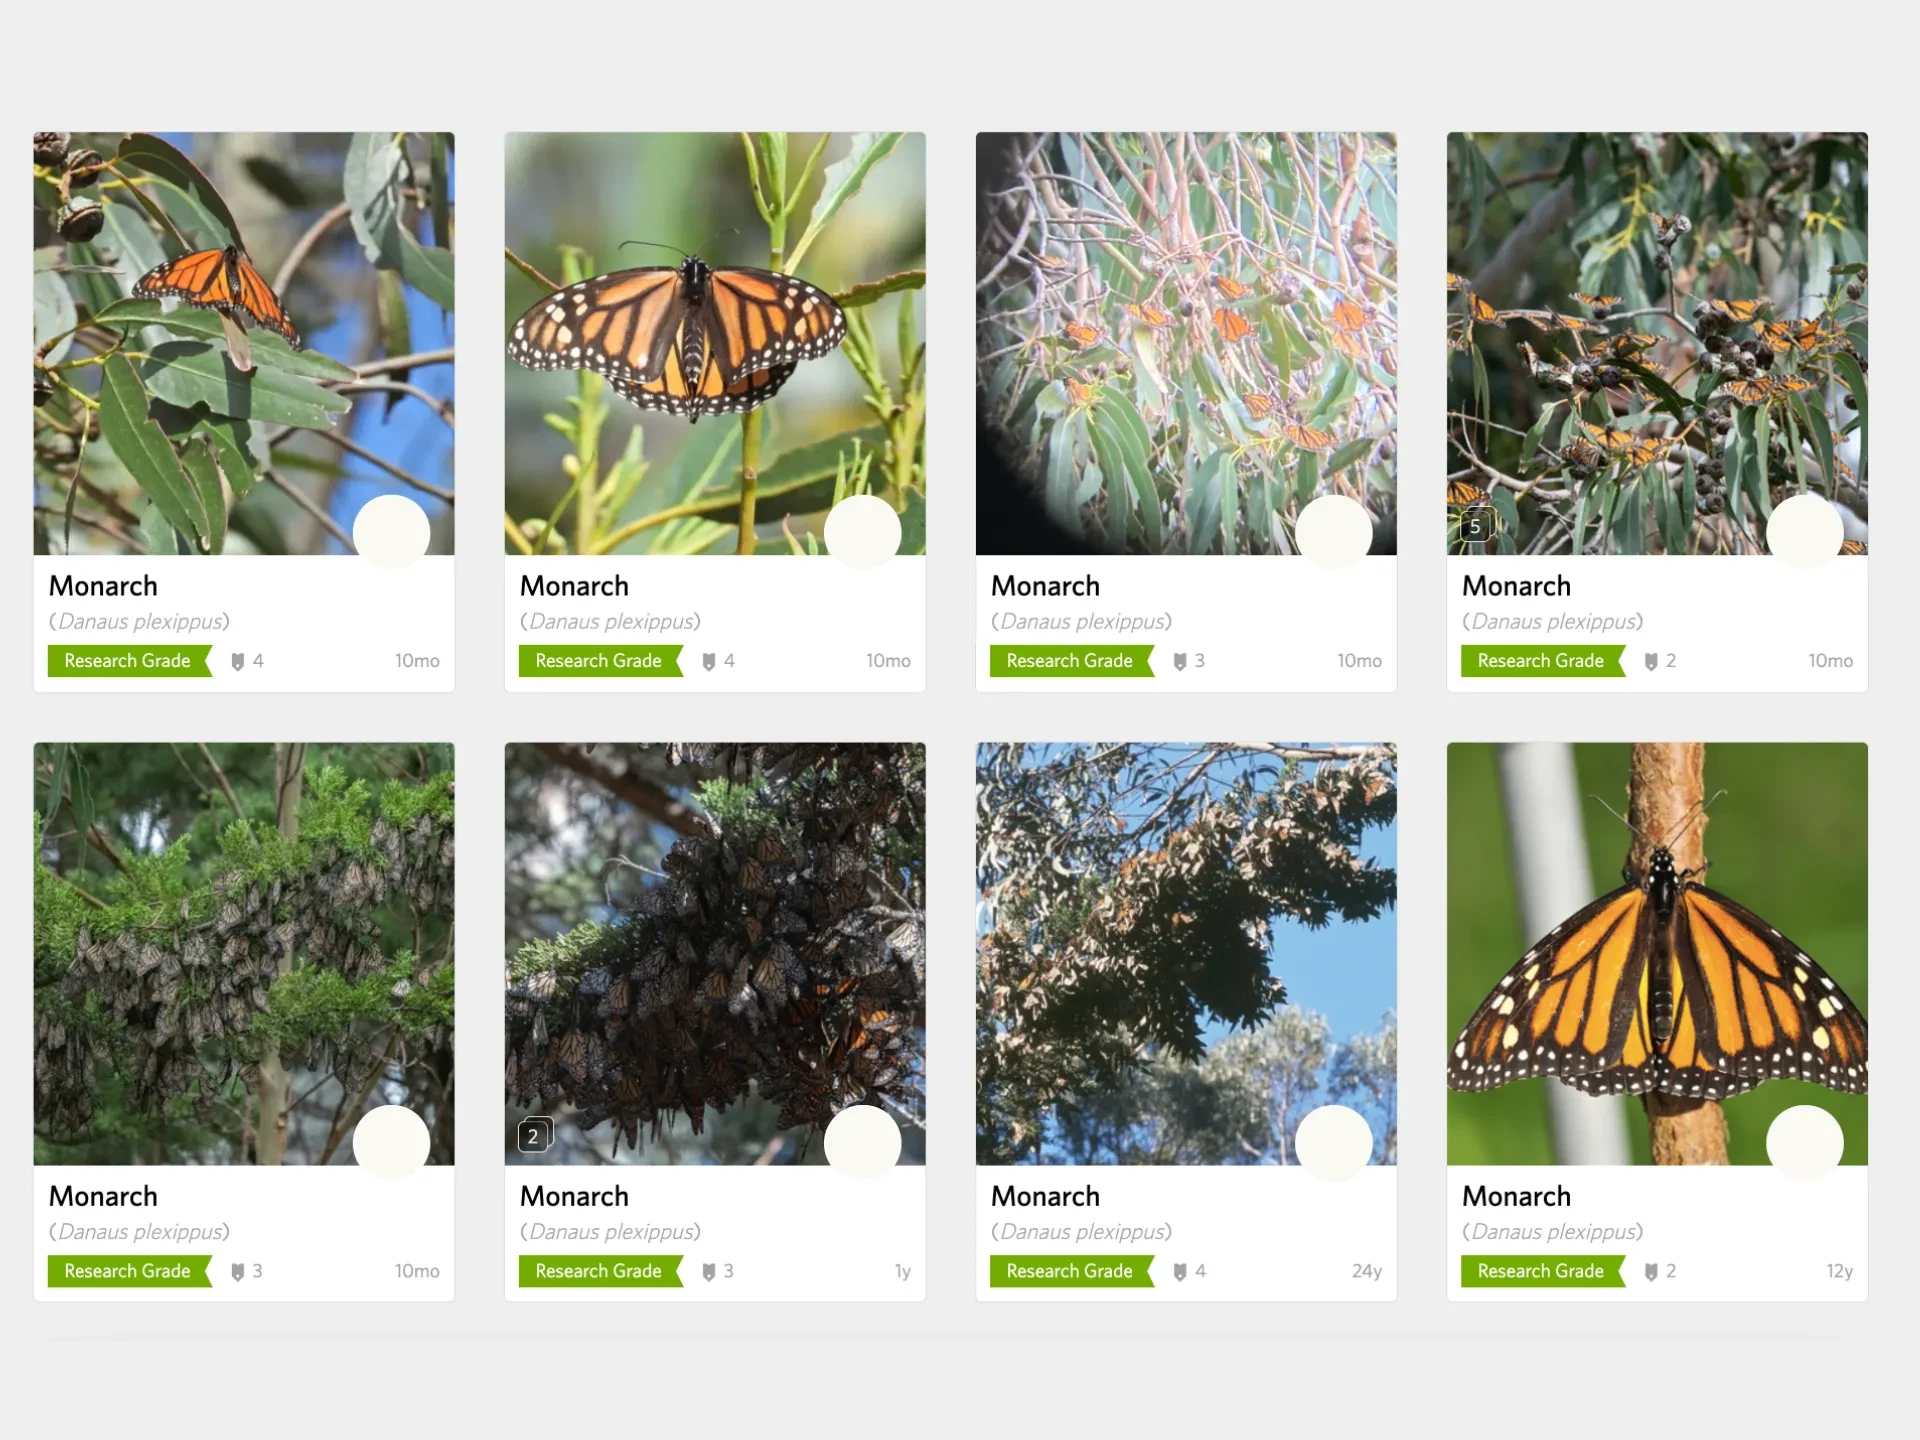The image size is (1920, 1440).
Task: Open photo of monarchs clustered on cypress branch
Action: pos(244,953)
